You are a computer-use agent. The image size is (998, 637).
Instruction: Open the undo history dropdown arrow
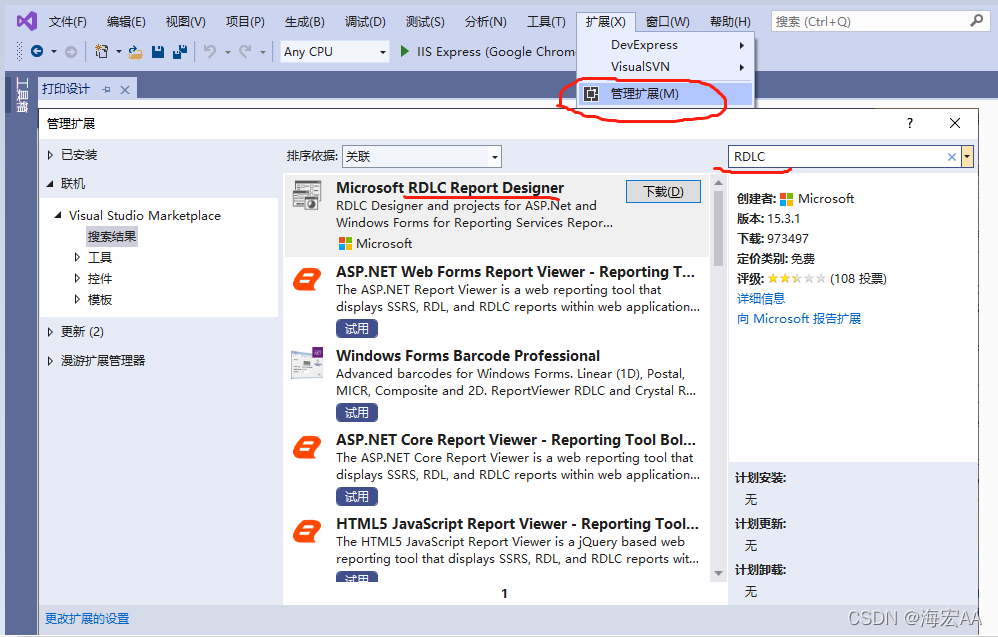pos(227,52)
